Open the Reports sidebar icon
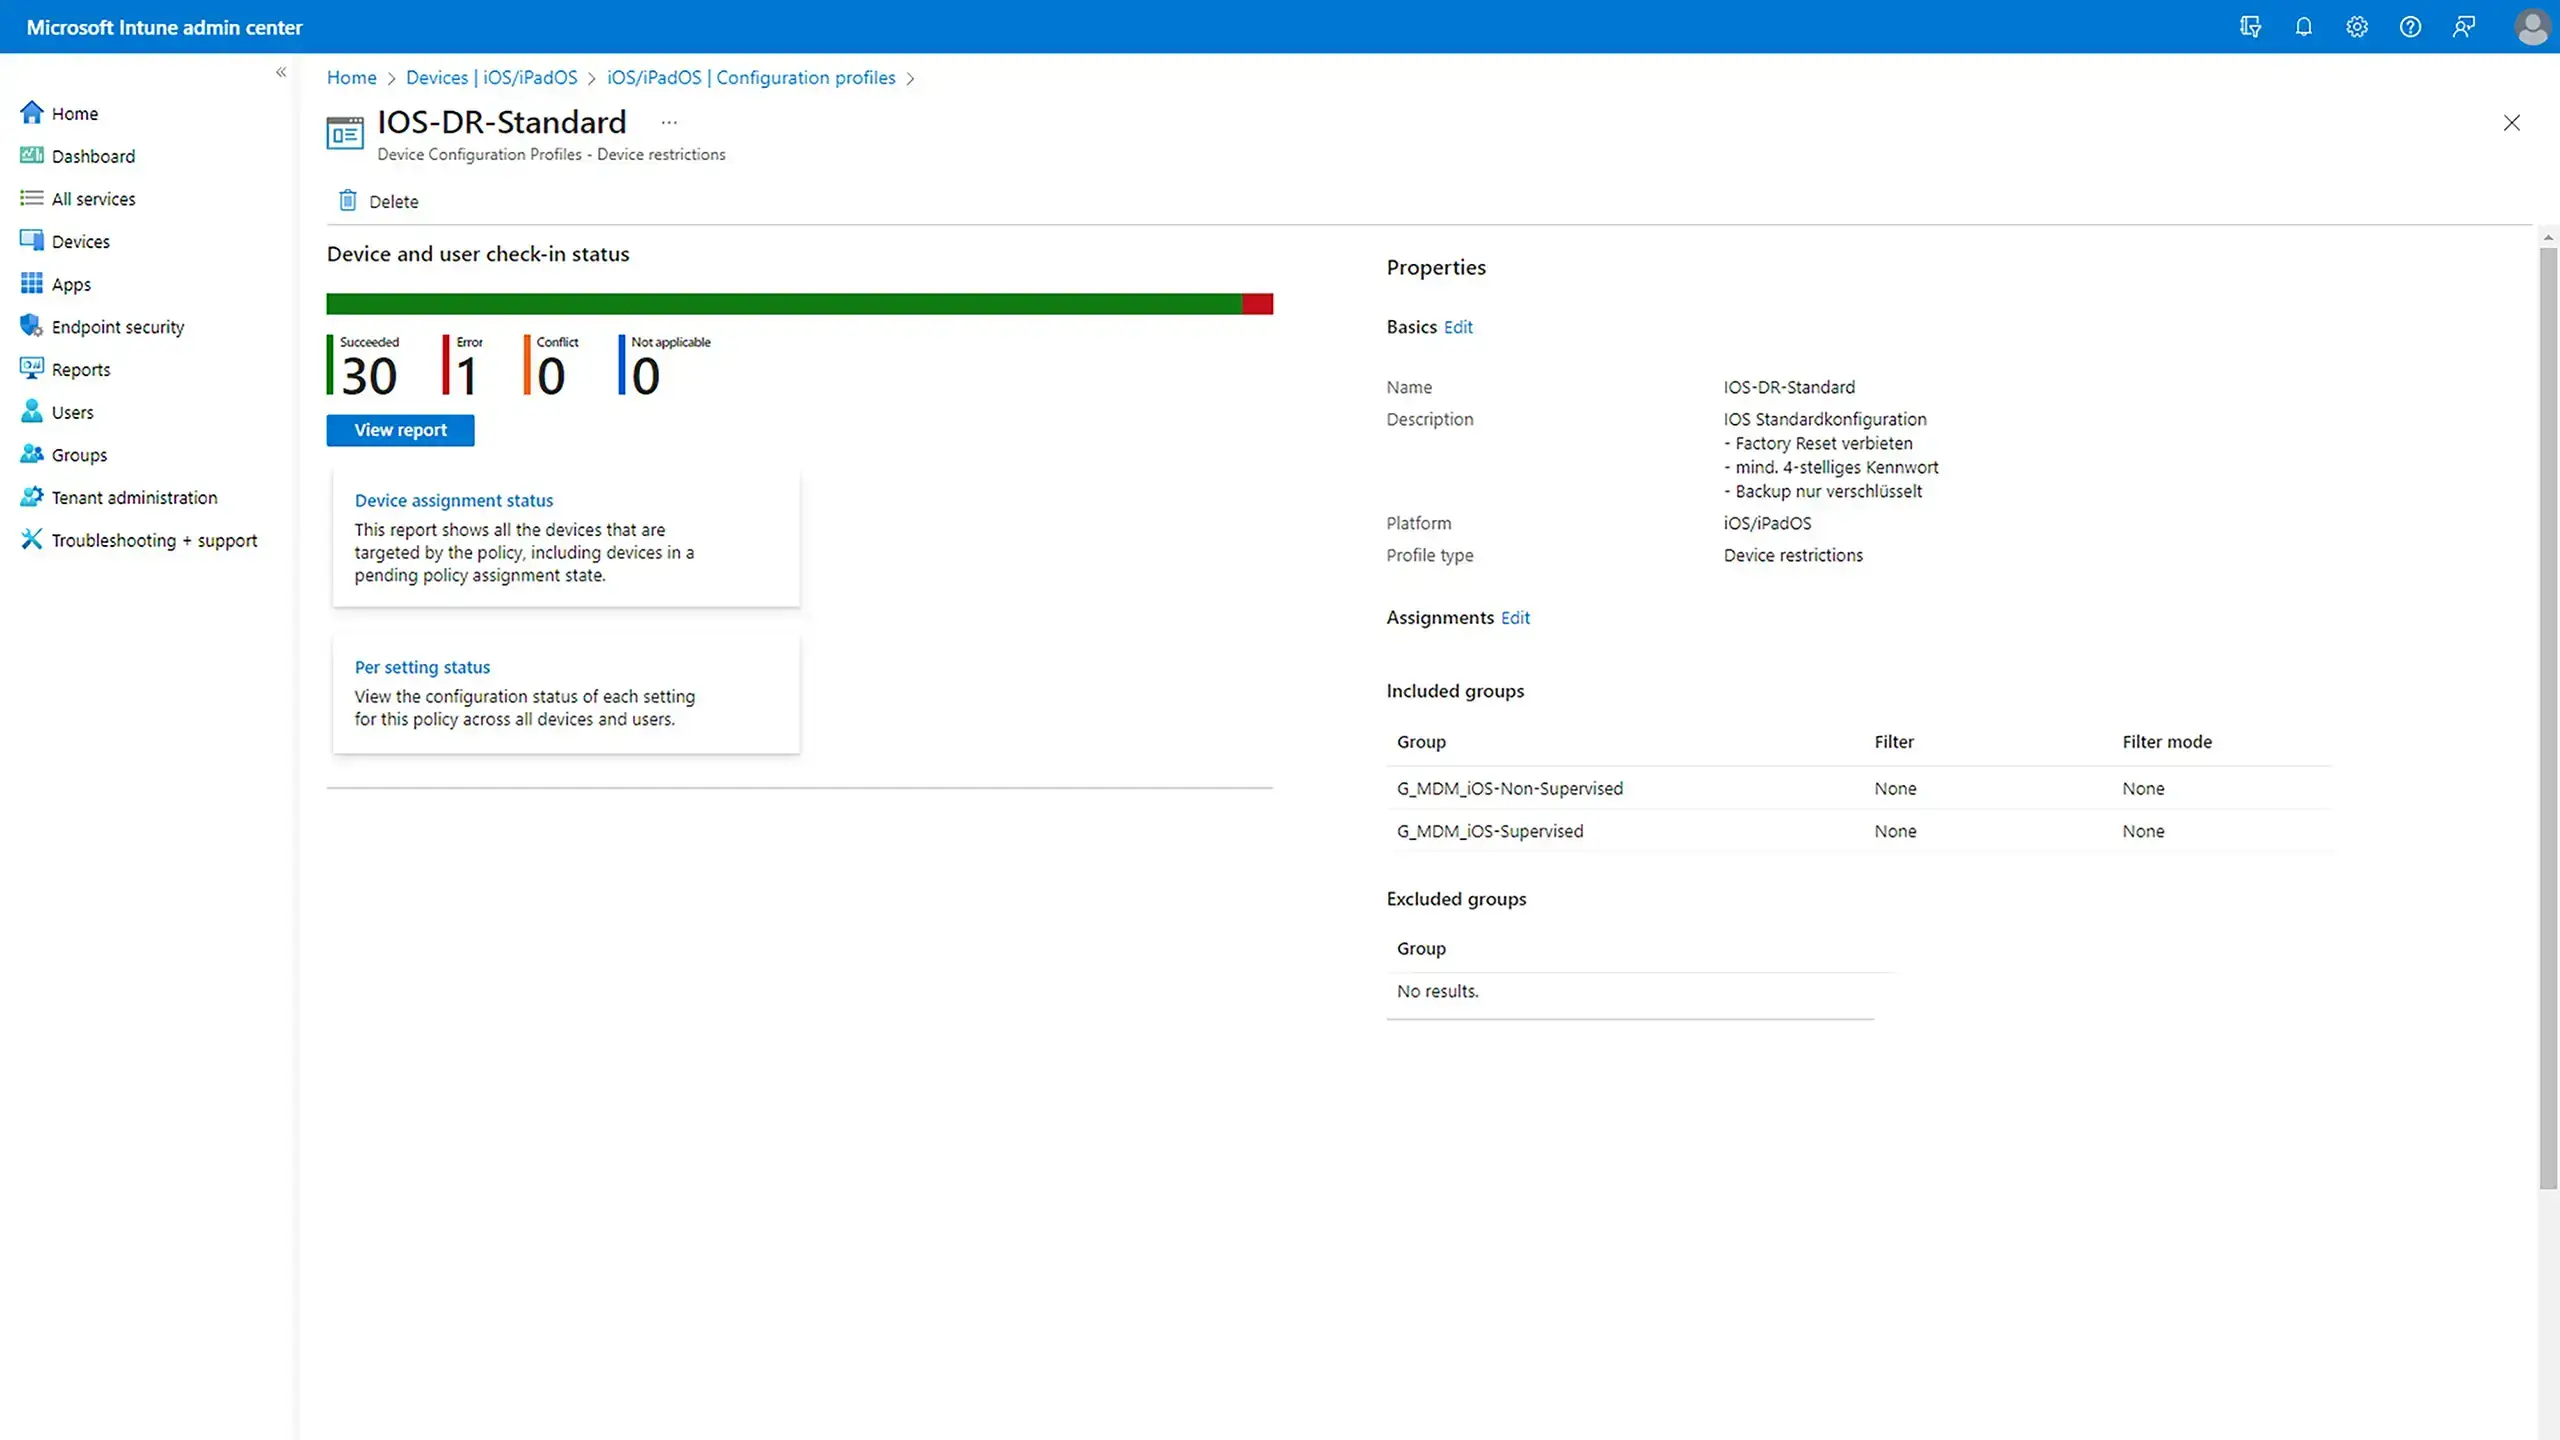The width and height of the screenshot is (2560, 1440). click(x=32, y=369)
